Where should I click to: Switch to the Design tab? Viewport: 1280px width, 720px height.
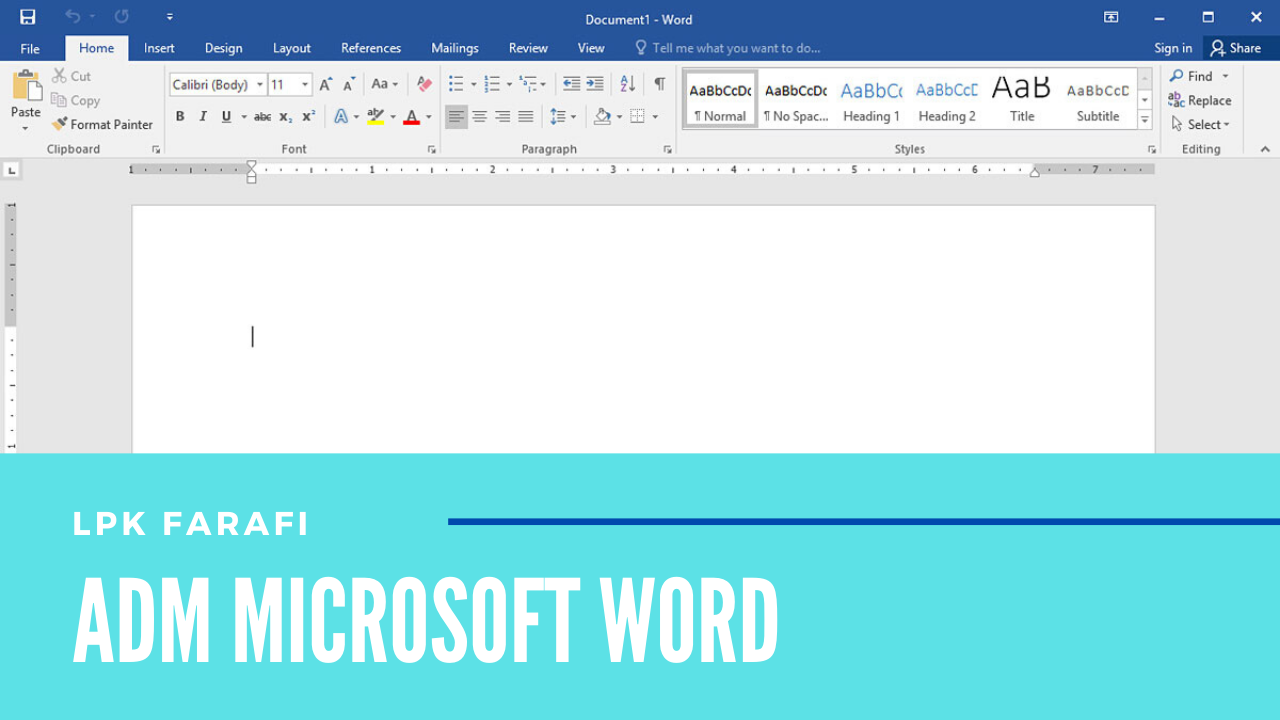coord(223,48)
